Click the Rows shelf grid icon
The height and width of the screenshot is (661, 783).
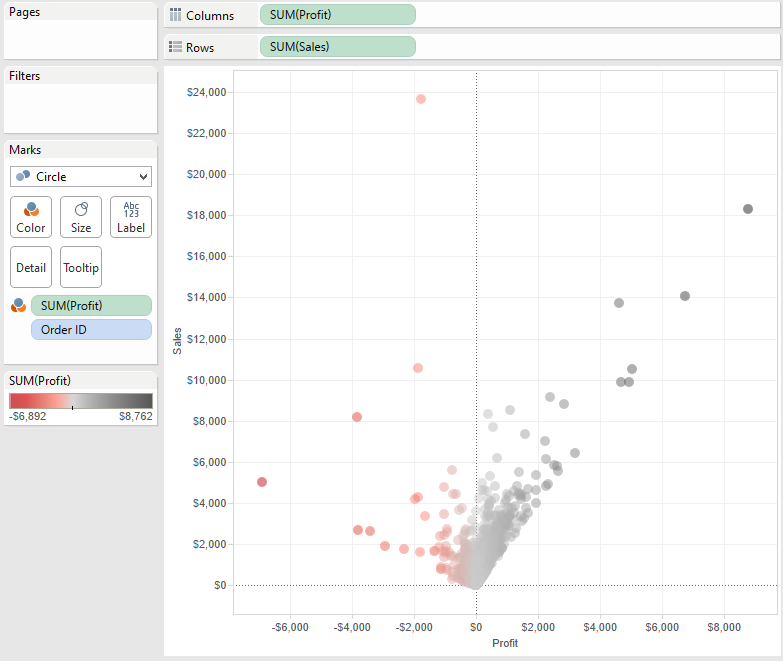(x=175, y=47)
